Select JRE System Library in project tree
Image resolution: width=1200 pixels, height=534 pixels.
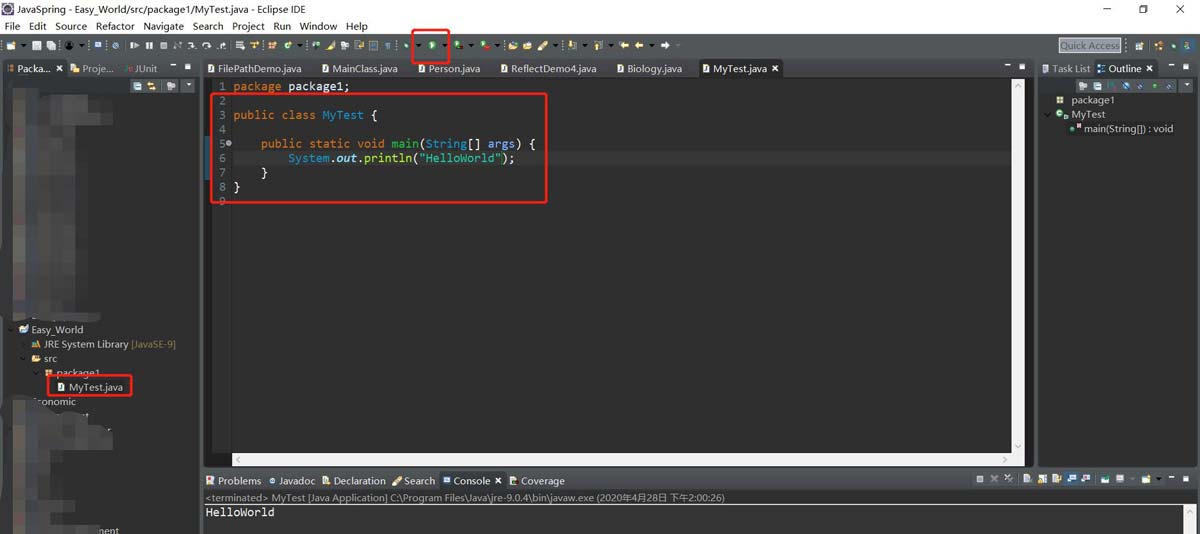[x=105, y=344]
